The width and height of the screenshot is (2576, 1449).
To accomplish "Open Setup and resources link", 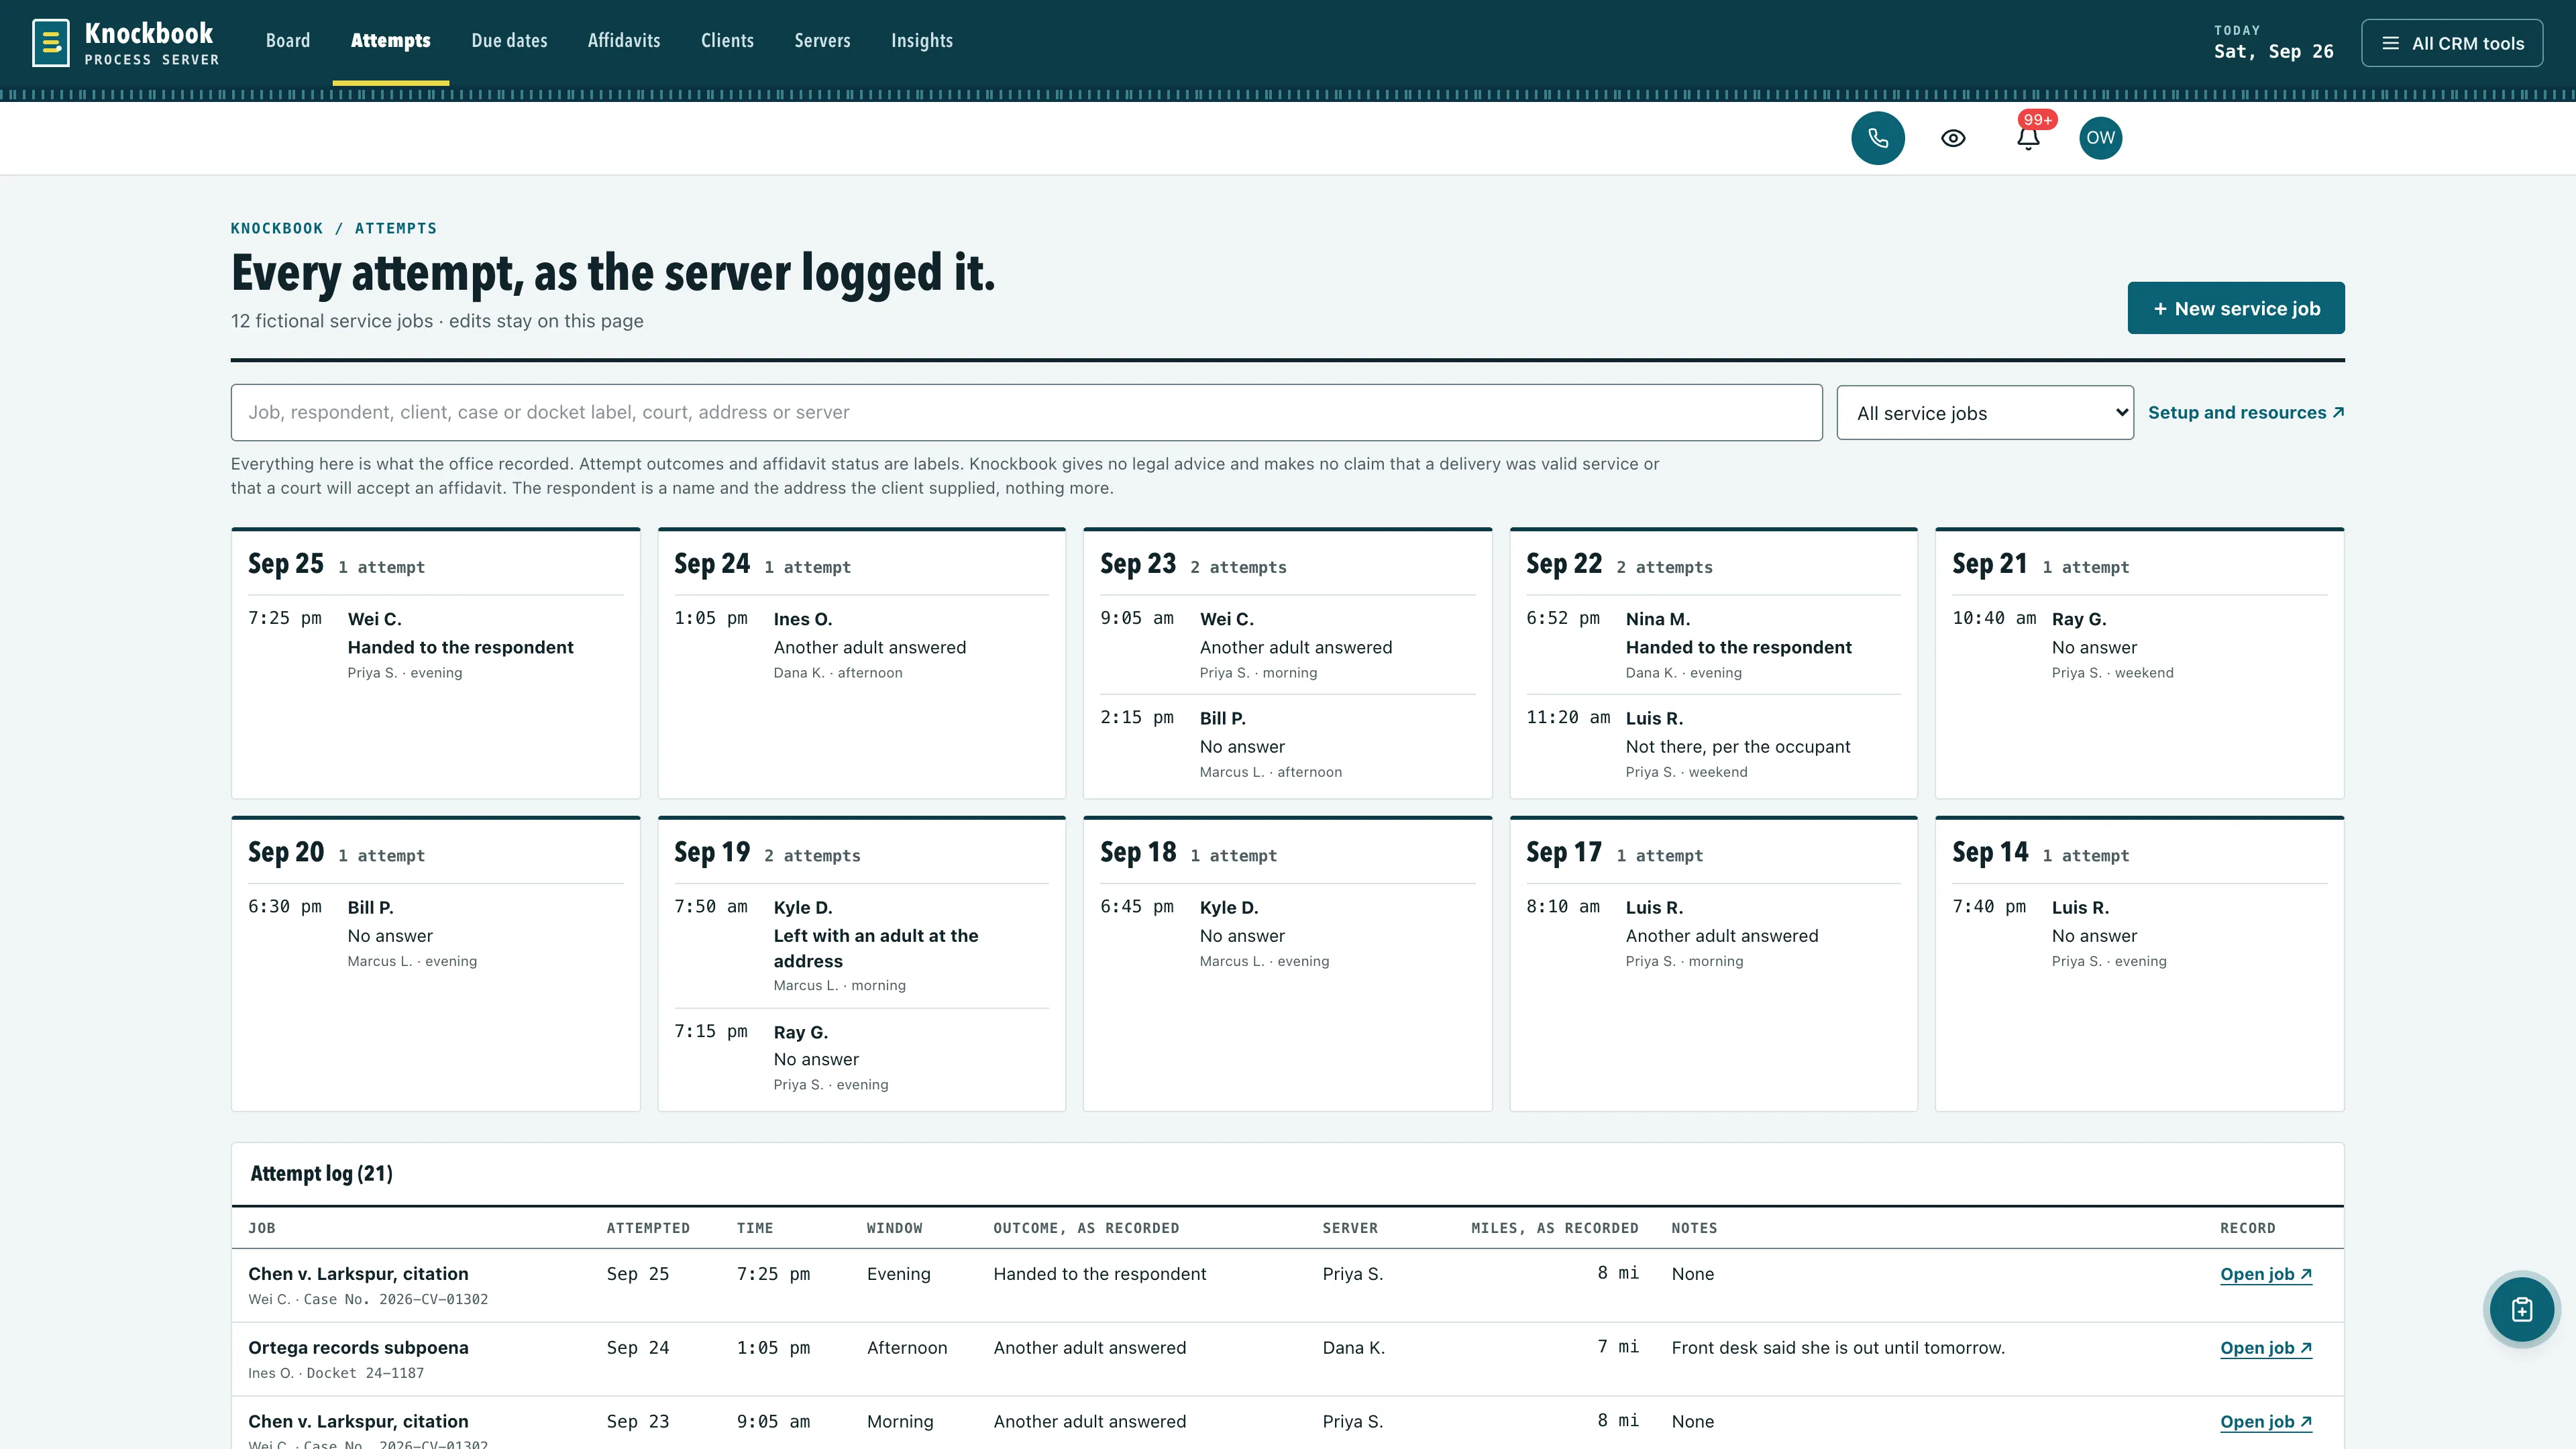I will tap(2245, 413).
